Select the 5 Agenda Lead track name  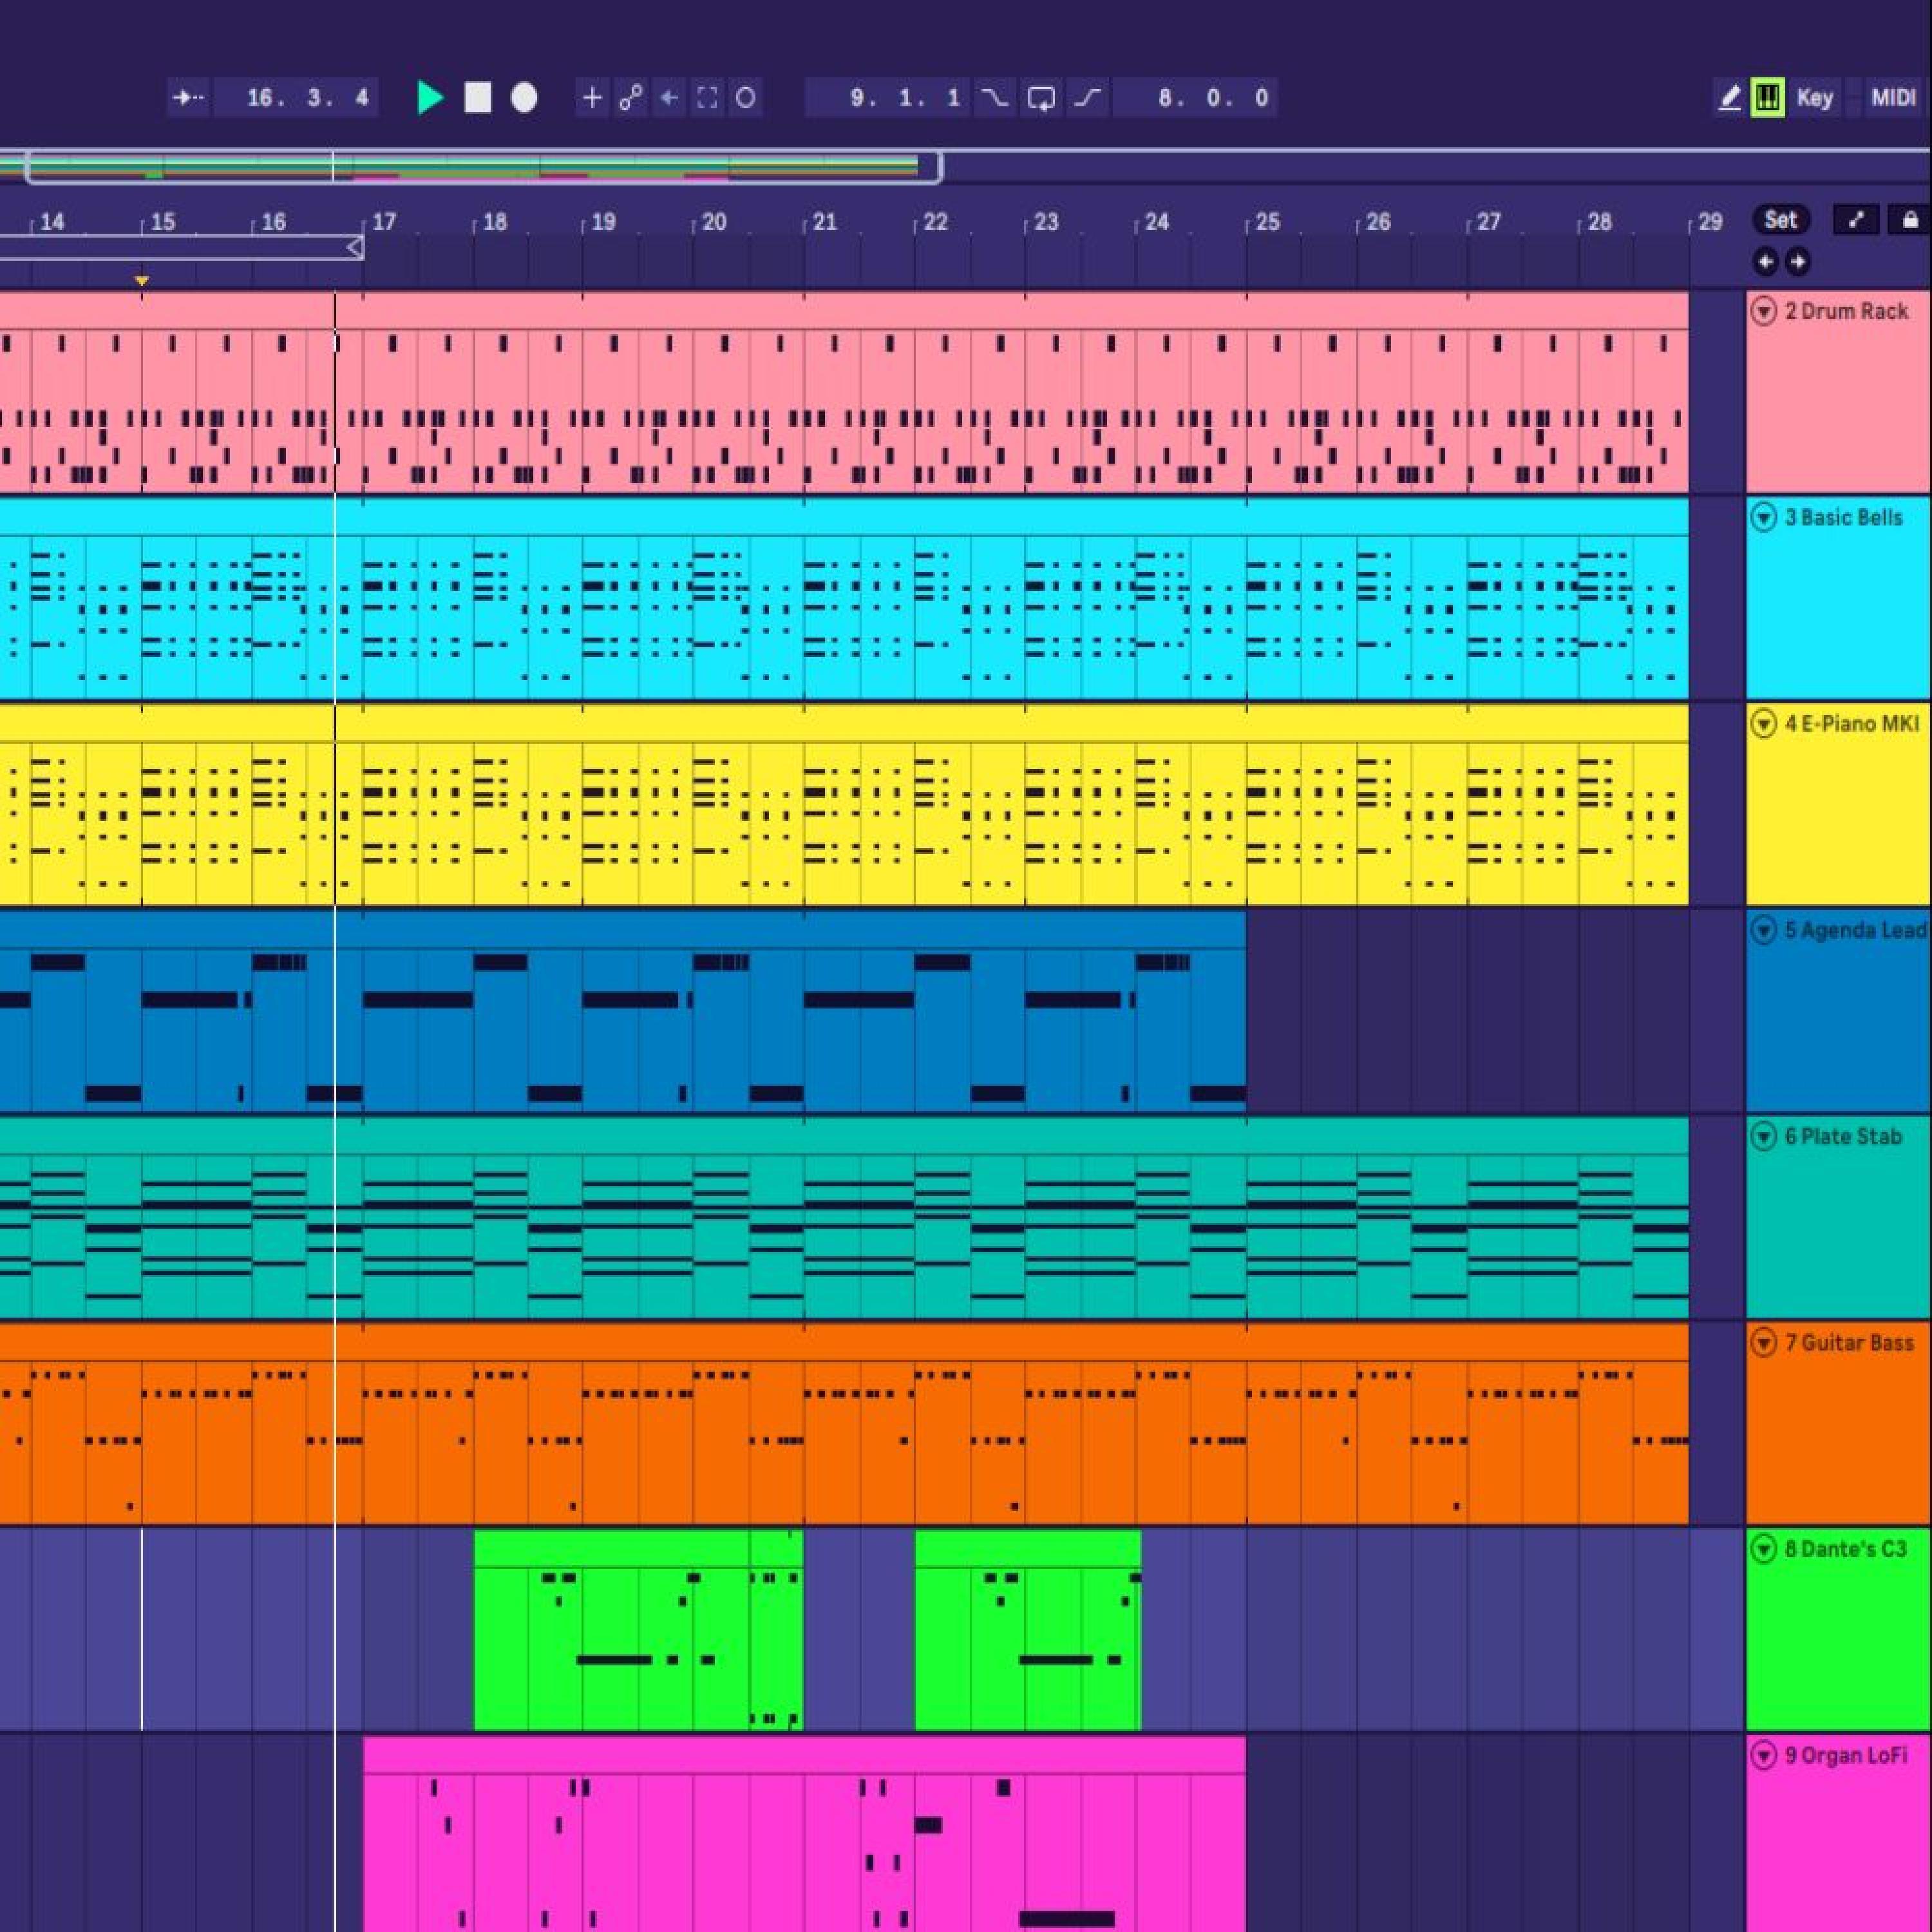(x=1856, y=930)
